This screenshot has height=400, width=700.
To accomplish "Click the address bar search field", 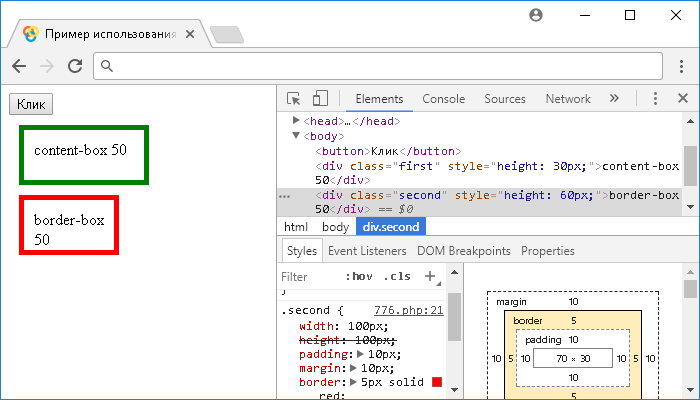I will pos(378,66).
